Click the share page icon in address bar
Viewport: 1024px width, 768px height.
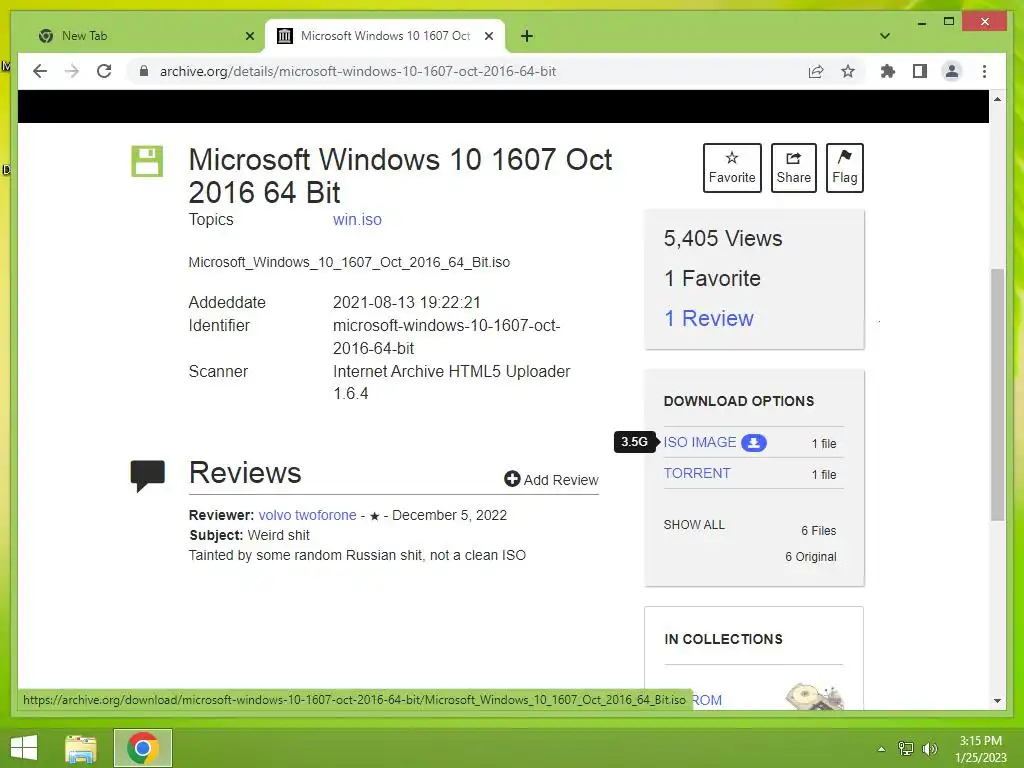pos(816,71)
